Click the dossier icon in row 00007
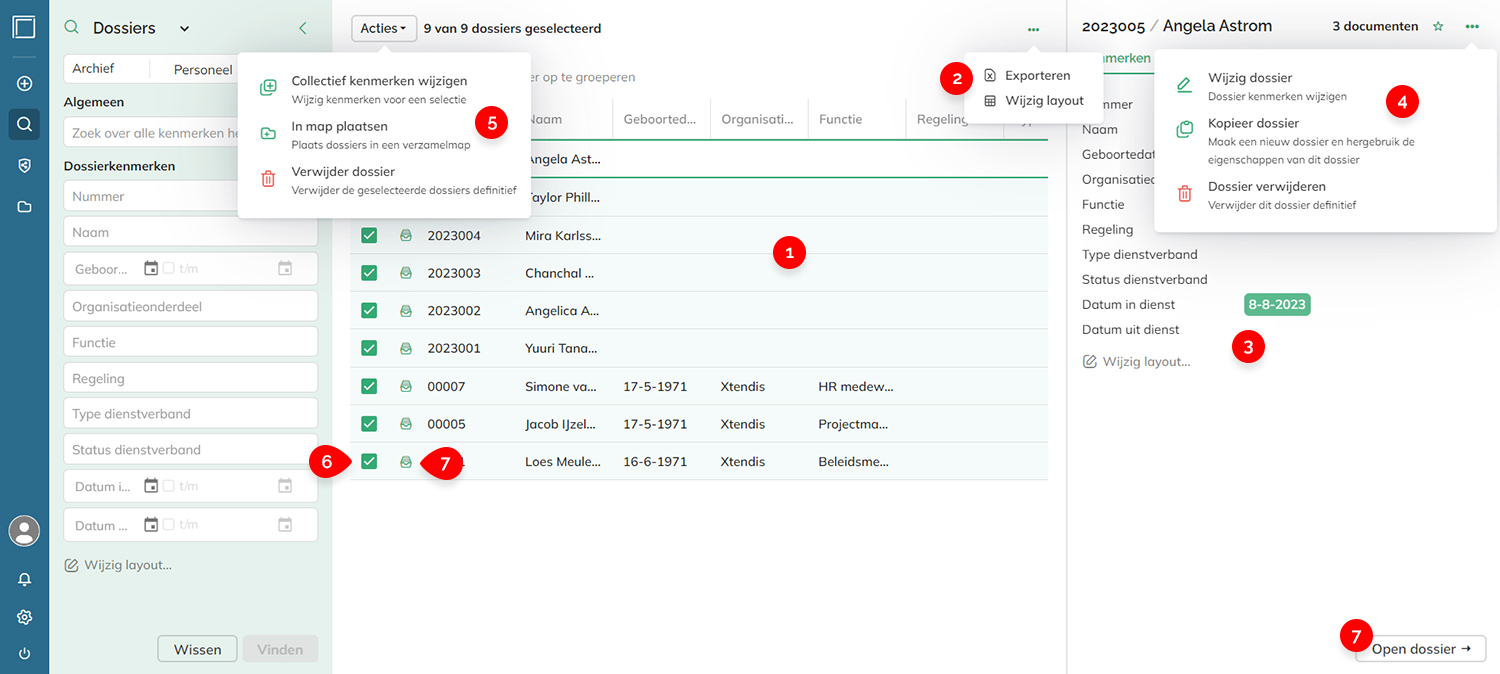Screen dimensions: 1500x674 [406, 386]
